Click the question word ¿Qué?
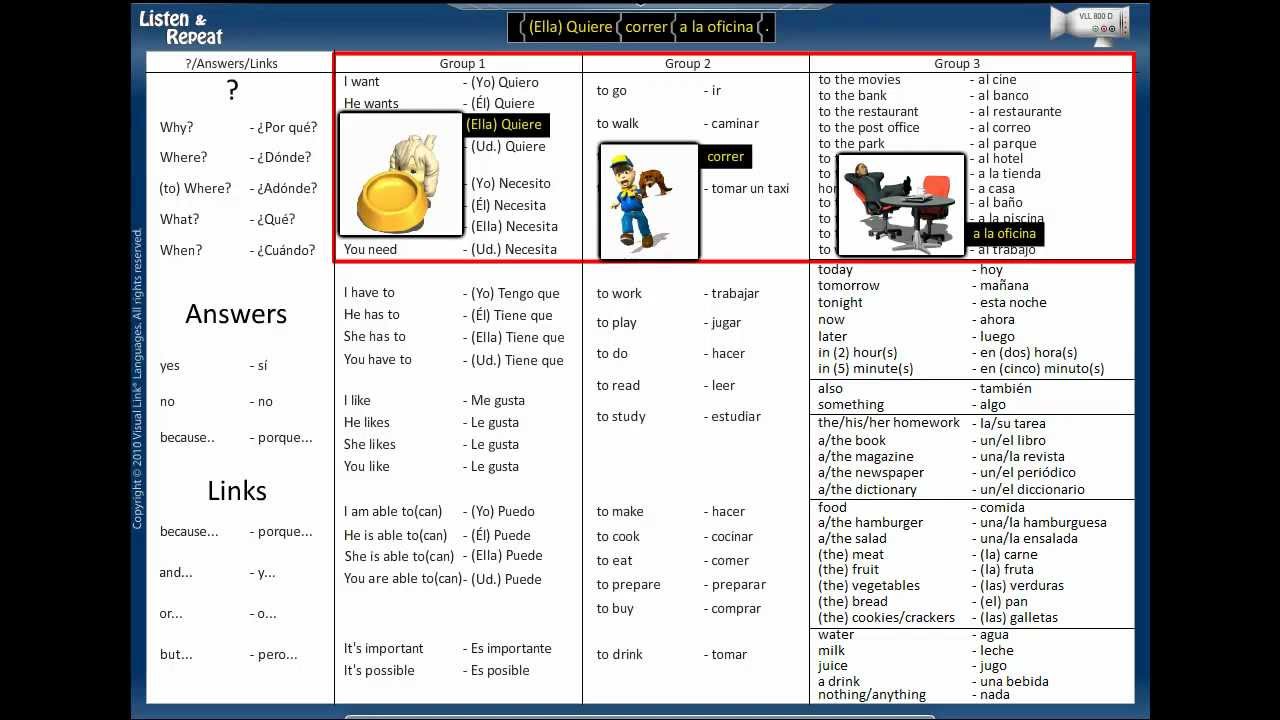Image resolution: width=1280 pixels, height=720 pixels. [276, 220]
